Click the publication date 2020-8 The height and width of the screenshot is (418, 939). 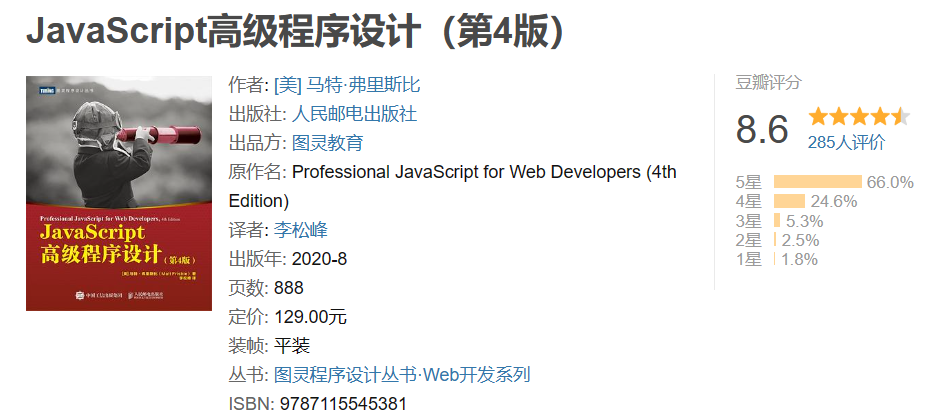pos(319,259)
